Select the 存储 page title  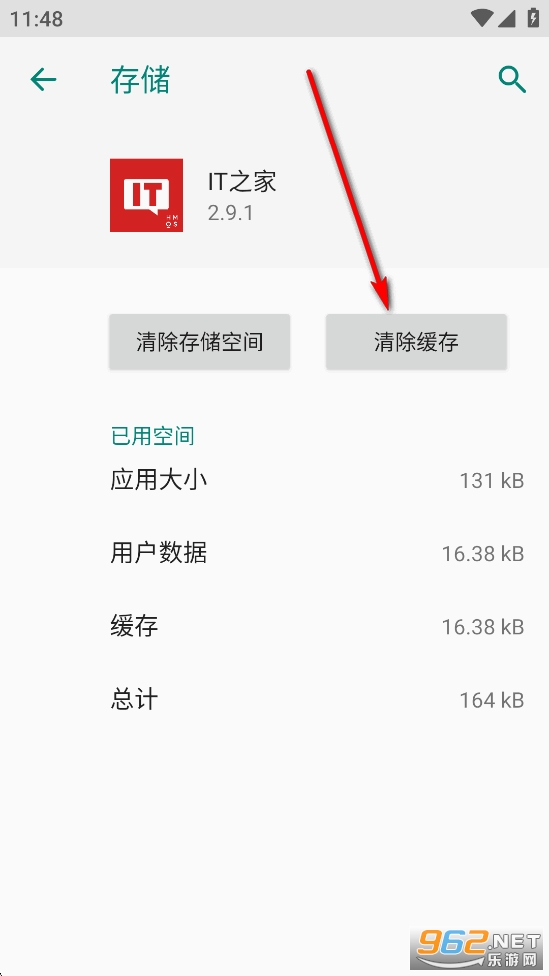tap(140, 80)
